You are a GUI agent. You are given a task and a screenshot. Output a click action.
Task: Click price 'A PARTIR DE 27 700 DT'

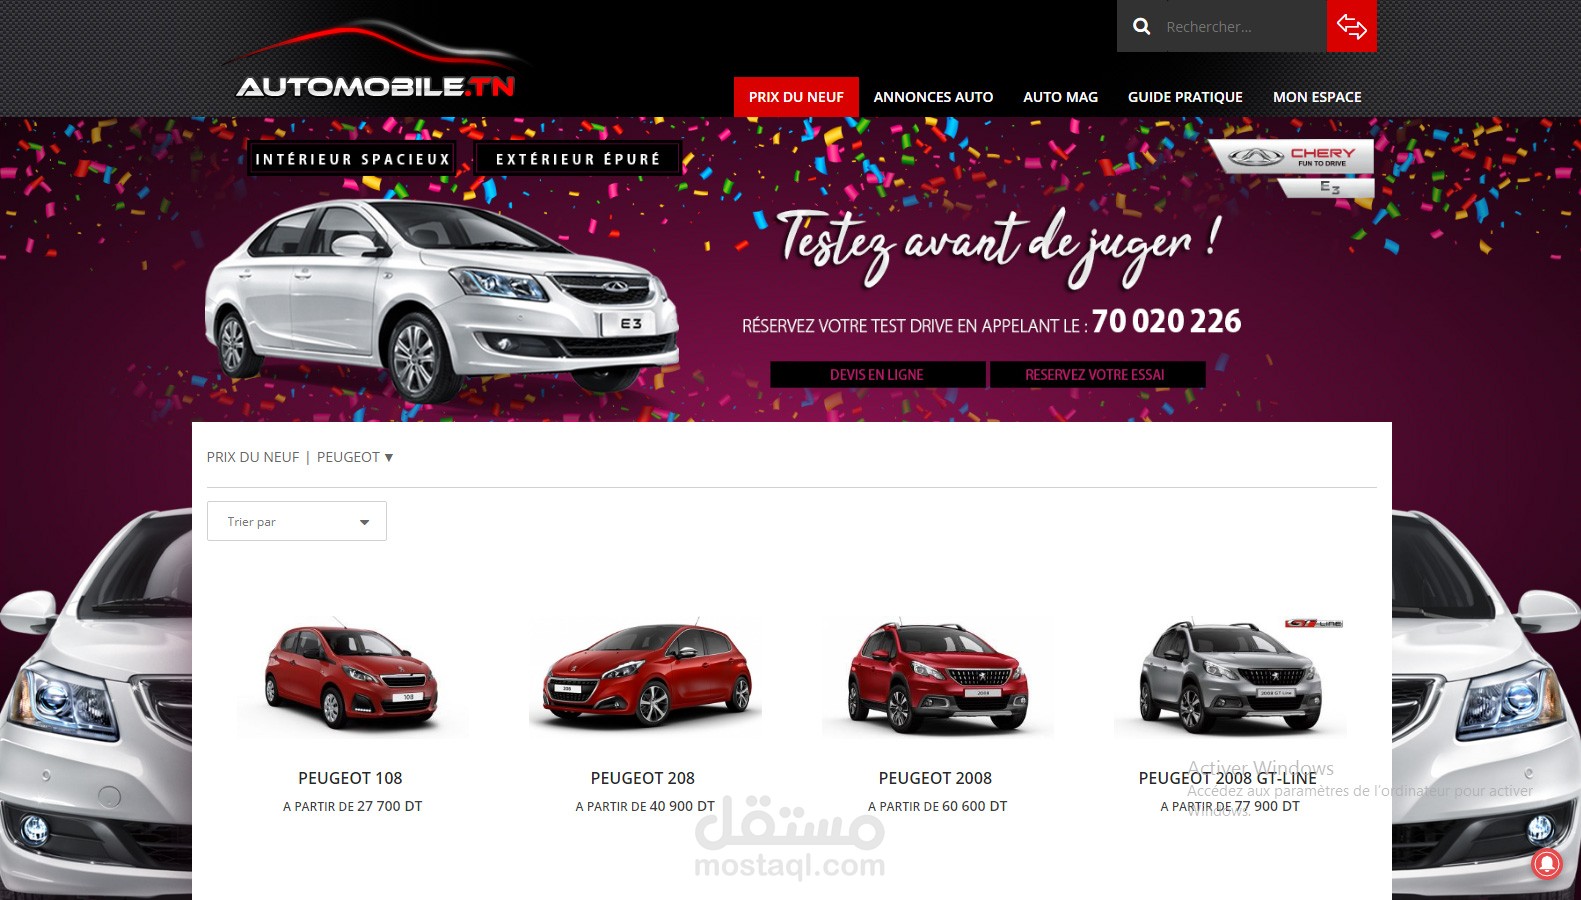click(x=353, y=806)
